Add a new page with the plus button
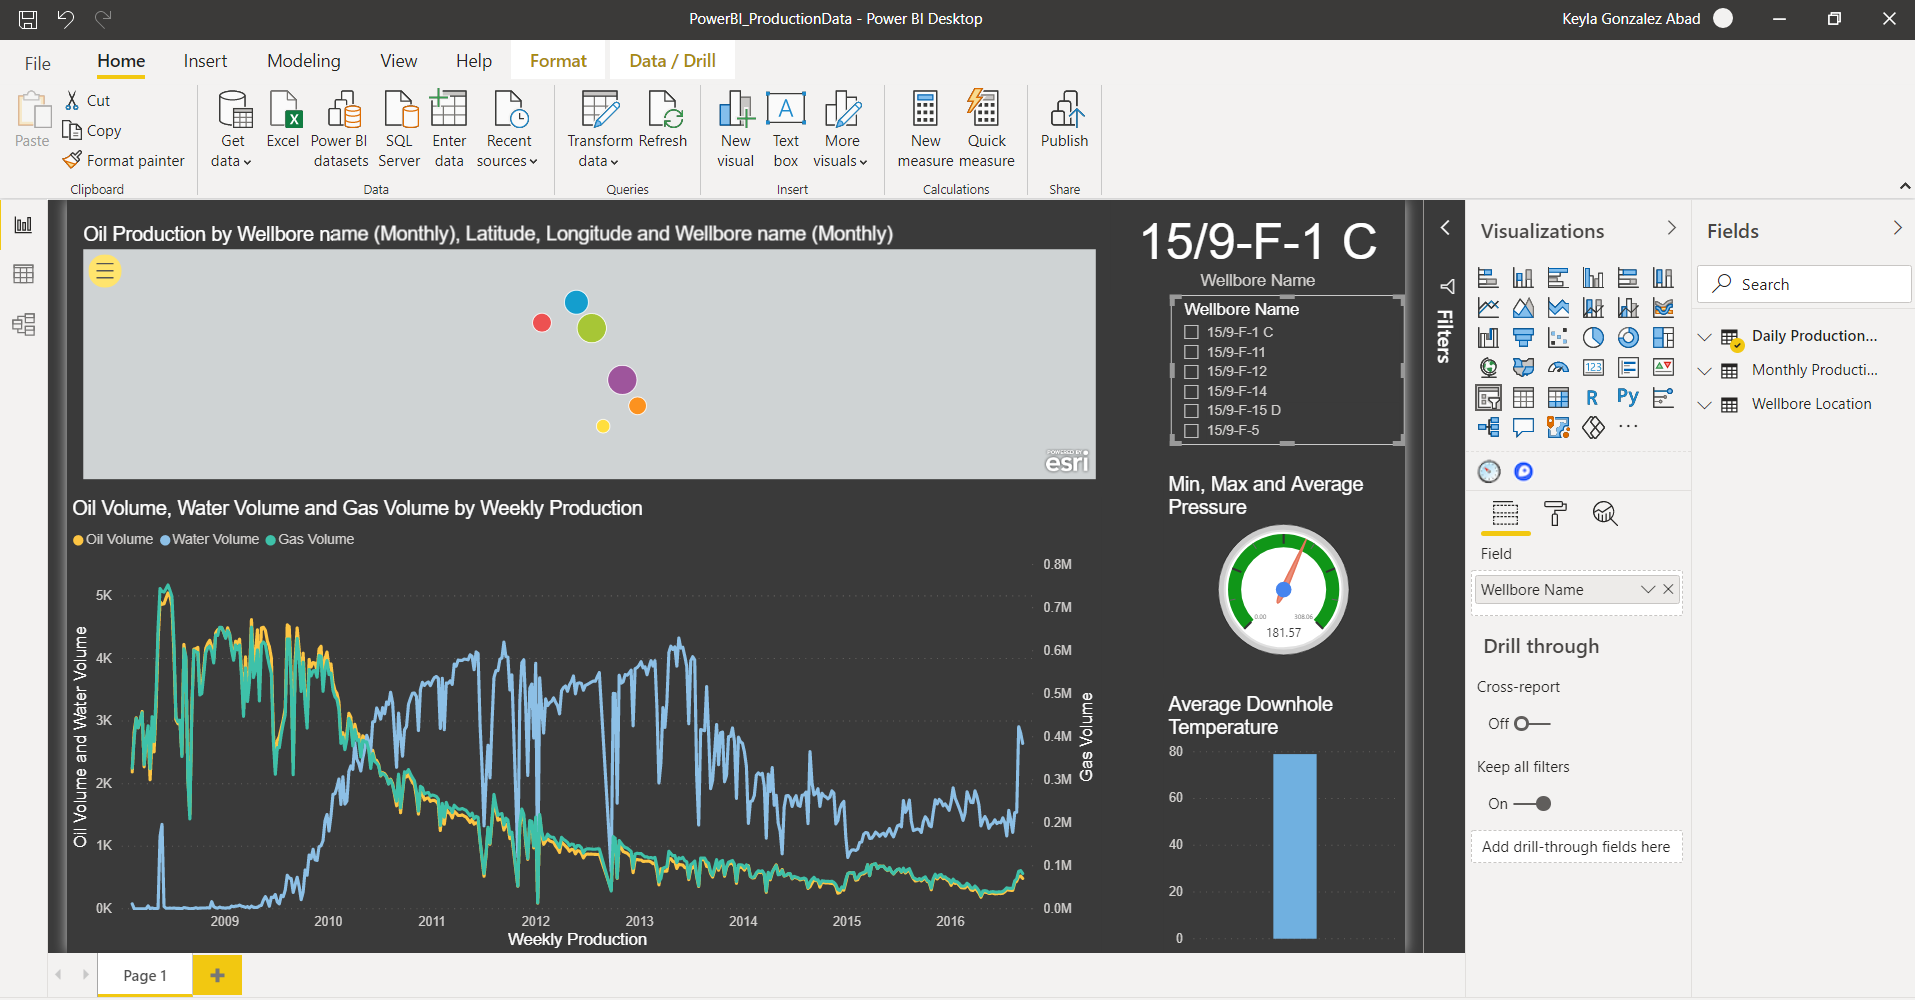This screenshot has height=1000, width=1915. click(217, 974)
